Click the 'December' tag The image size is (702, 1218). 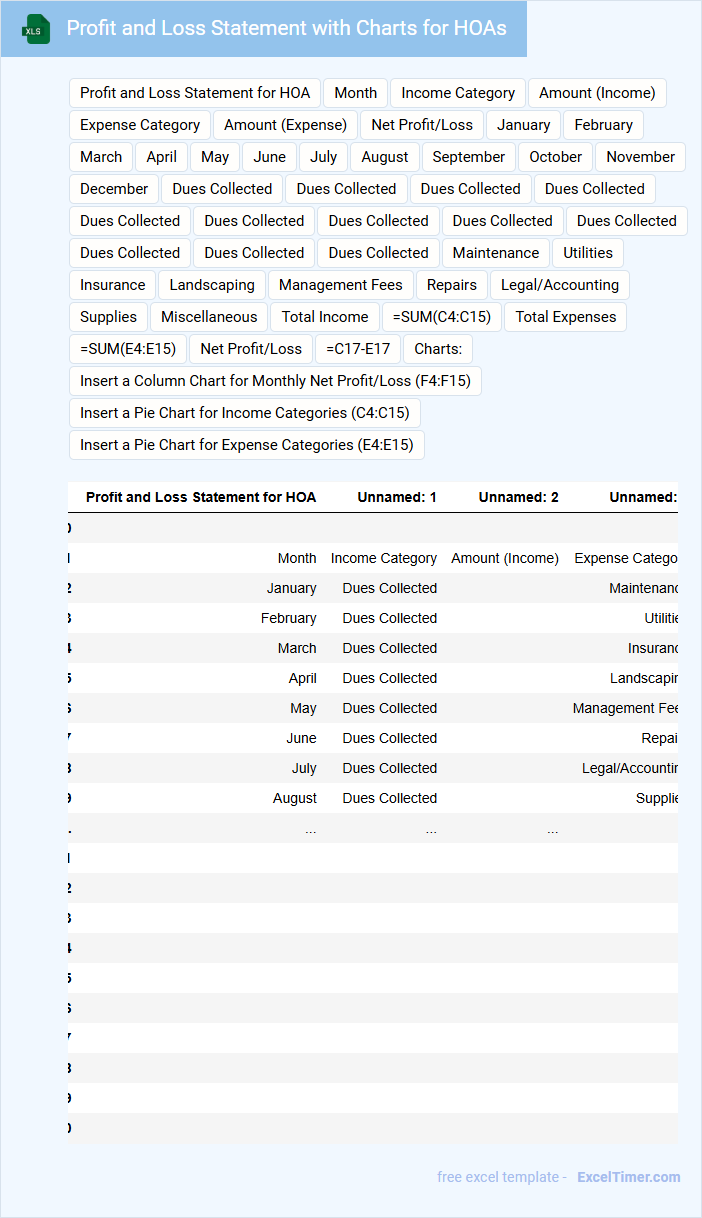click(x=114, y=189)
